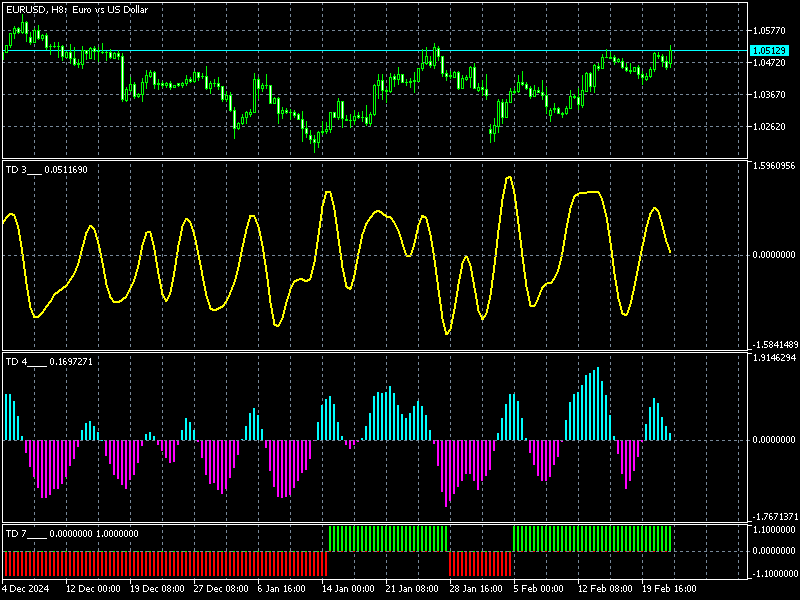Click the 14 Jan 00:00 time label
This screenshot has height=600, width=800.
[x=349, y=589]
